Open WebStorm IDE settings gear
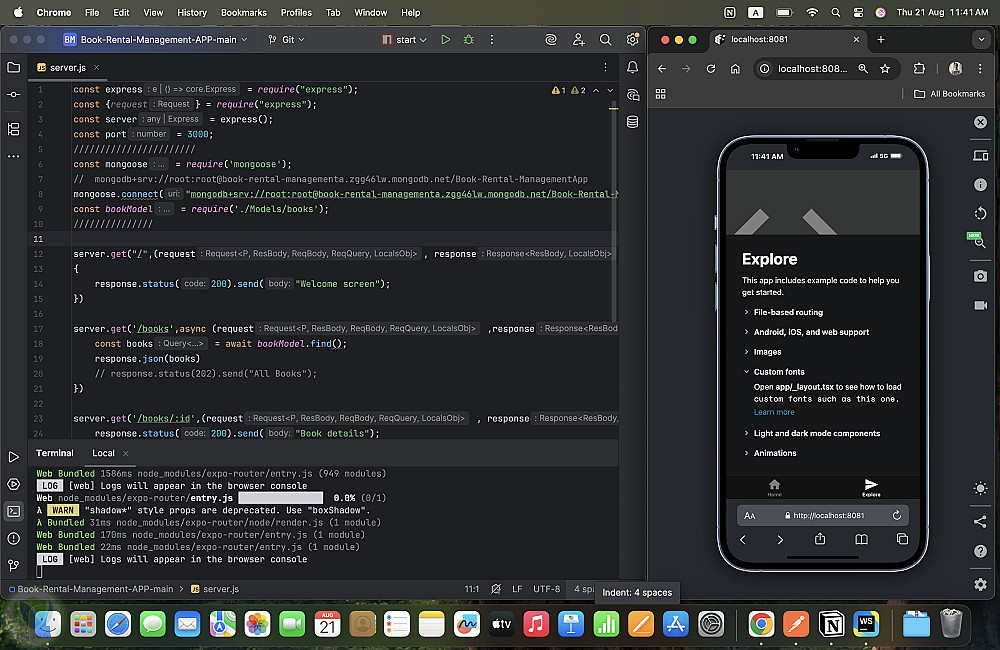 point(632,40)
